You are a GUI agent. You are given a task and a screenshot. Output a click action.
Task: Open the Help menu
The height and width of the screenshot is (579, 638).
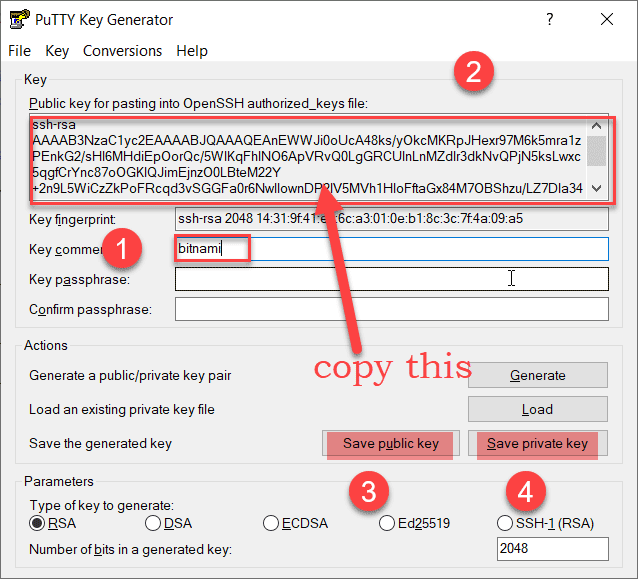pos(192,51)
